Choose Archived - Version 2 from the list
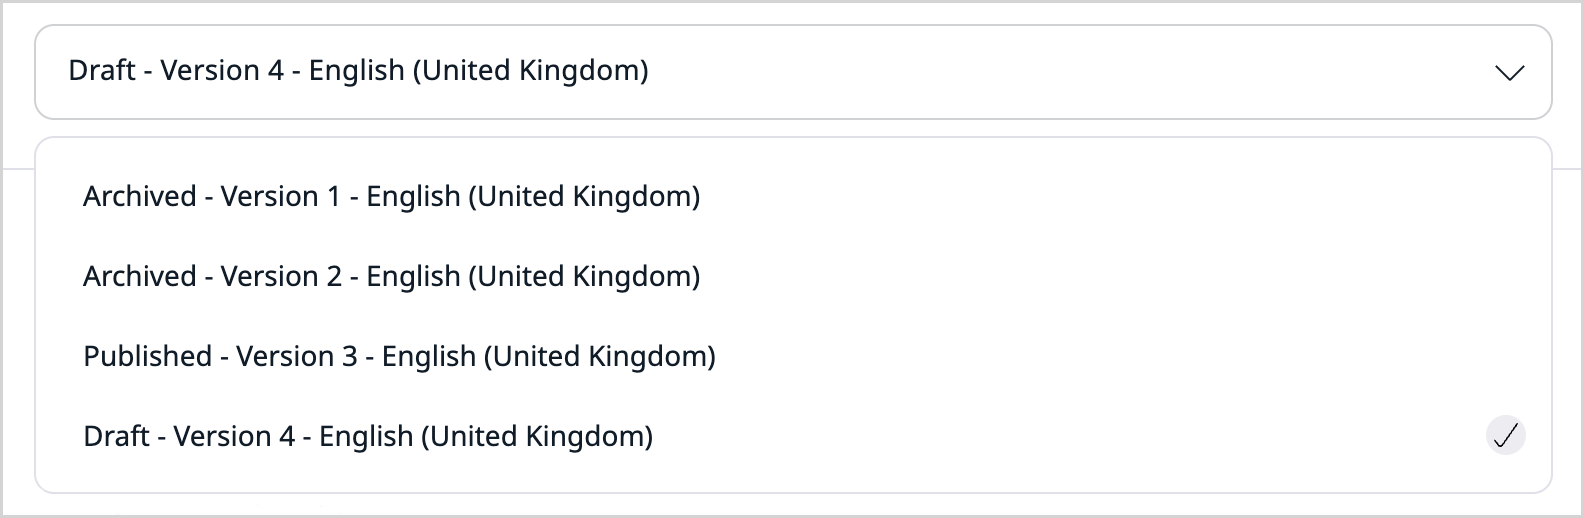The height and width of the screenshot is (518, 1584). (x=391, y=276)
